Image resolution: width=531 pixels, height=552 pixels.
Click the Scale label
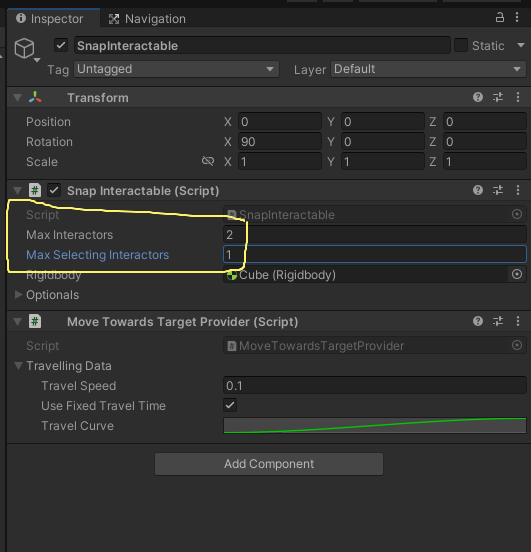tap(42, 162)
